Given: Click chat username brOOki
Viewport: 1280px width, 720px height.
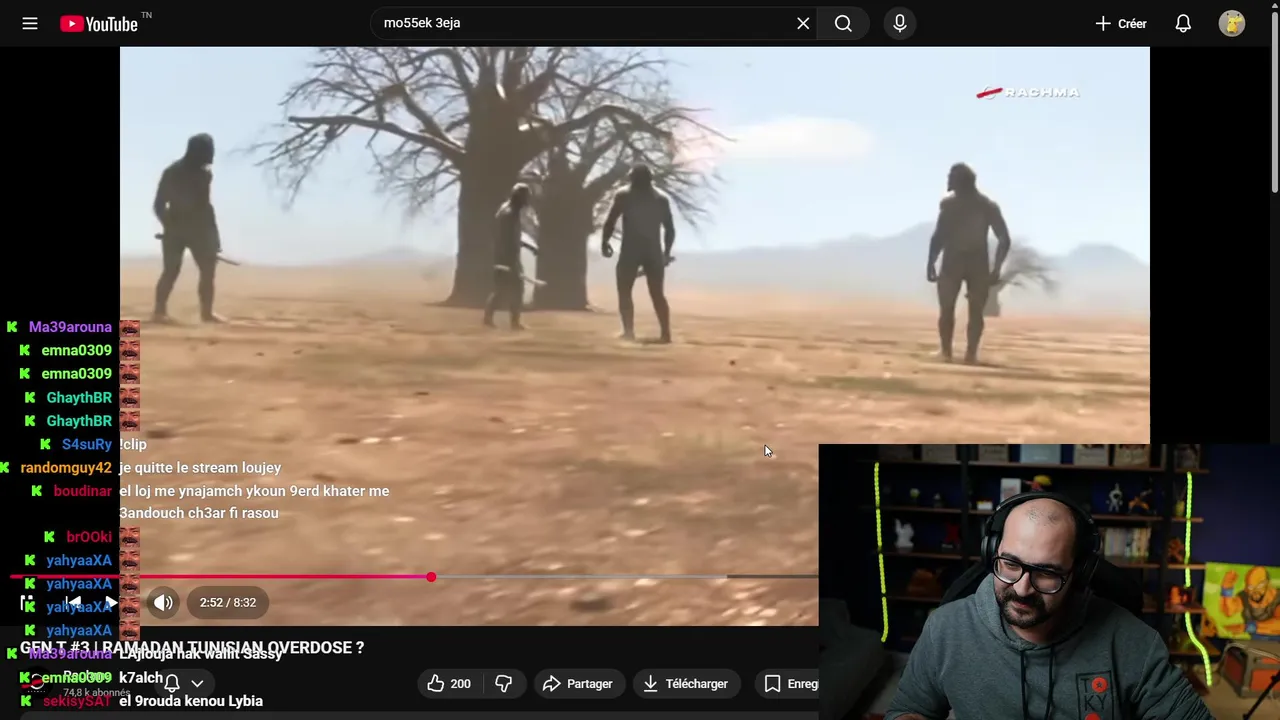Looking at the screenshot, I should click(89, 537).
